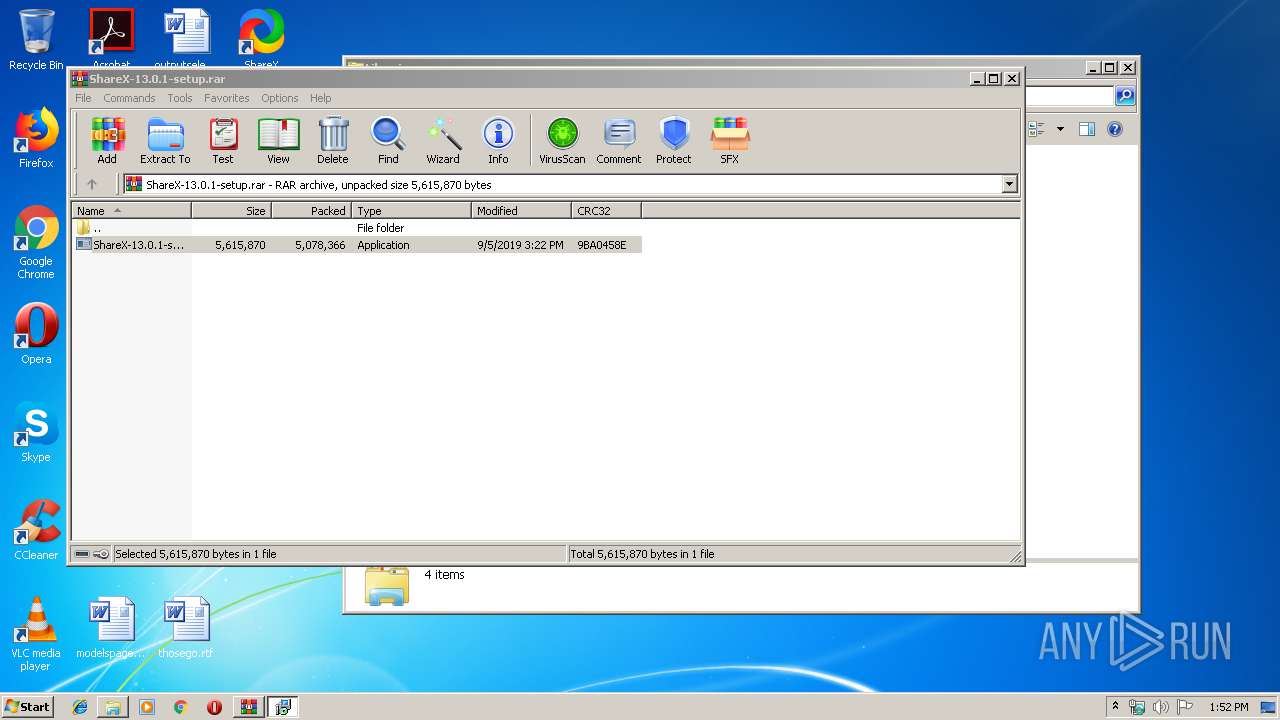Sort by the Name column header
This screenshot has width=1280, height=720.
coord(131,211)
